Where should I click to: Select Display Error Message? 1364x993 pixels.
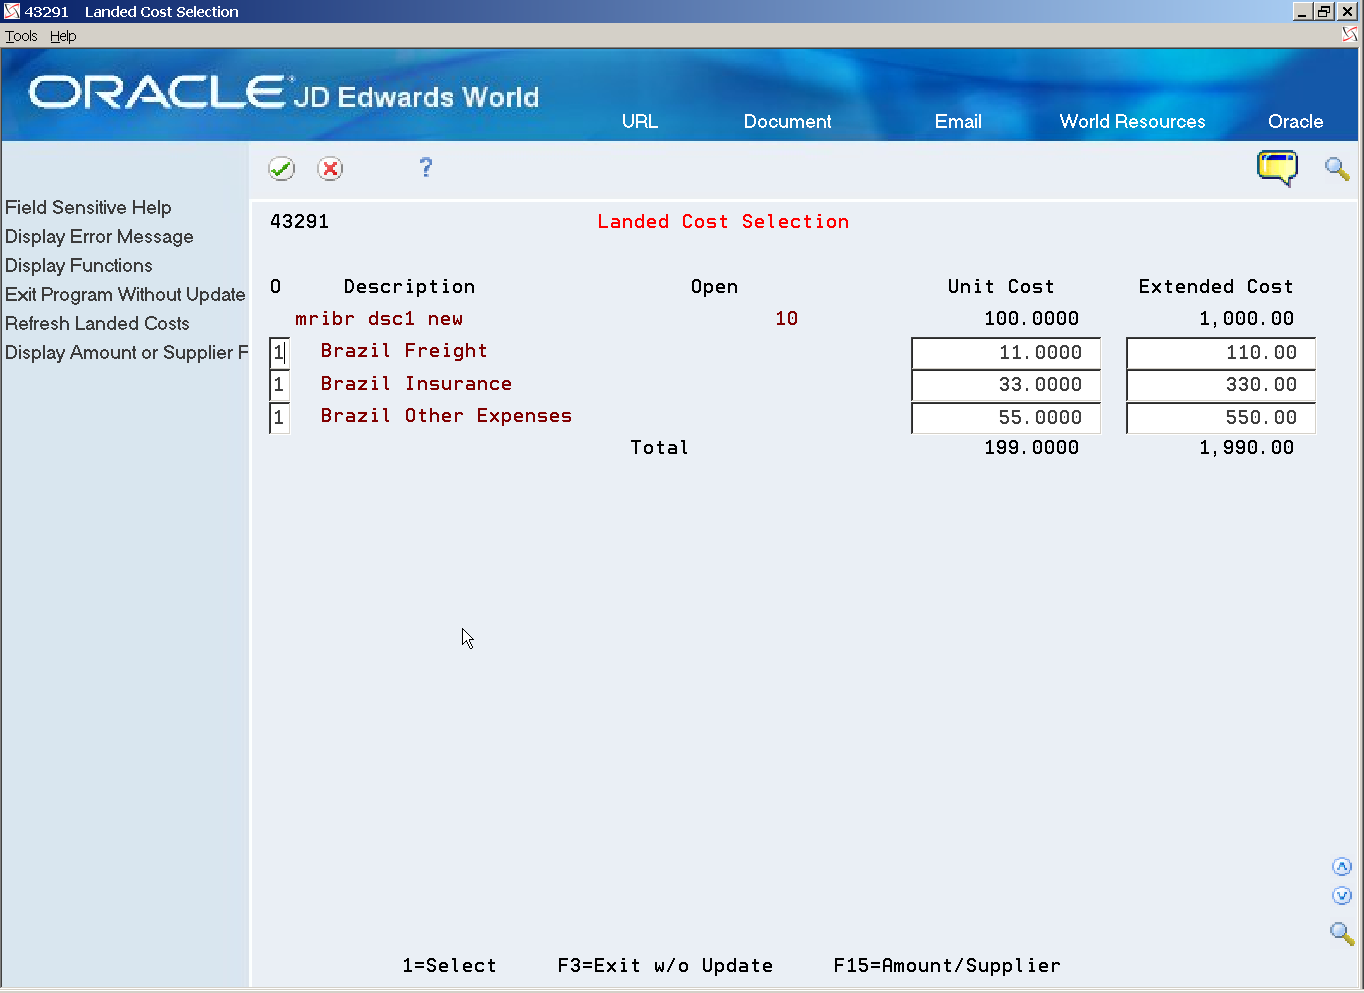point(99,236)
